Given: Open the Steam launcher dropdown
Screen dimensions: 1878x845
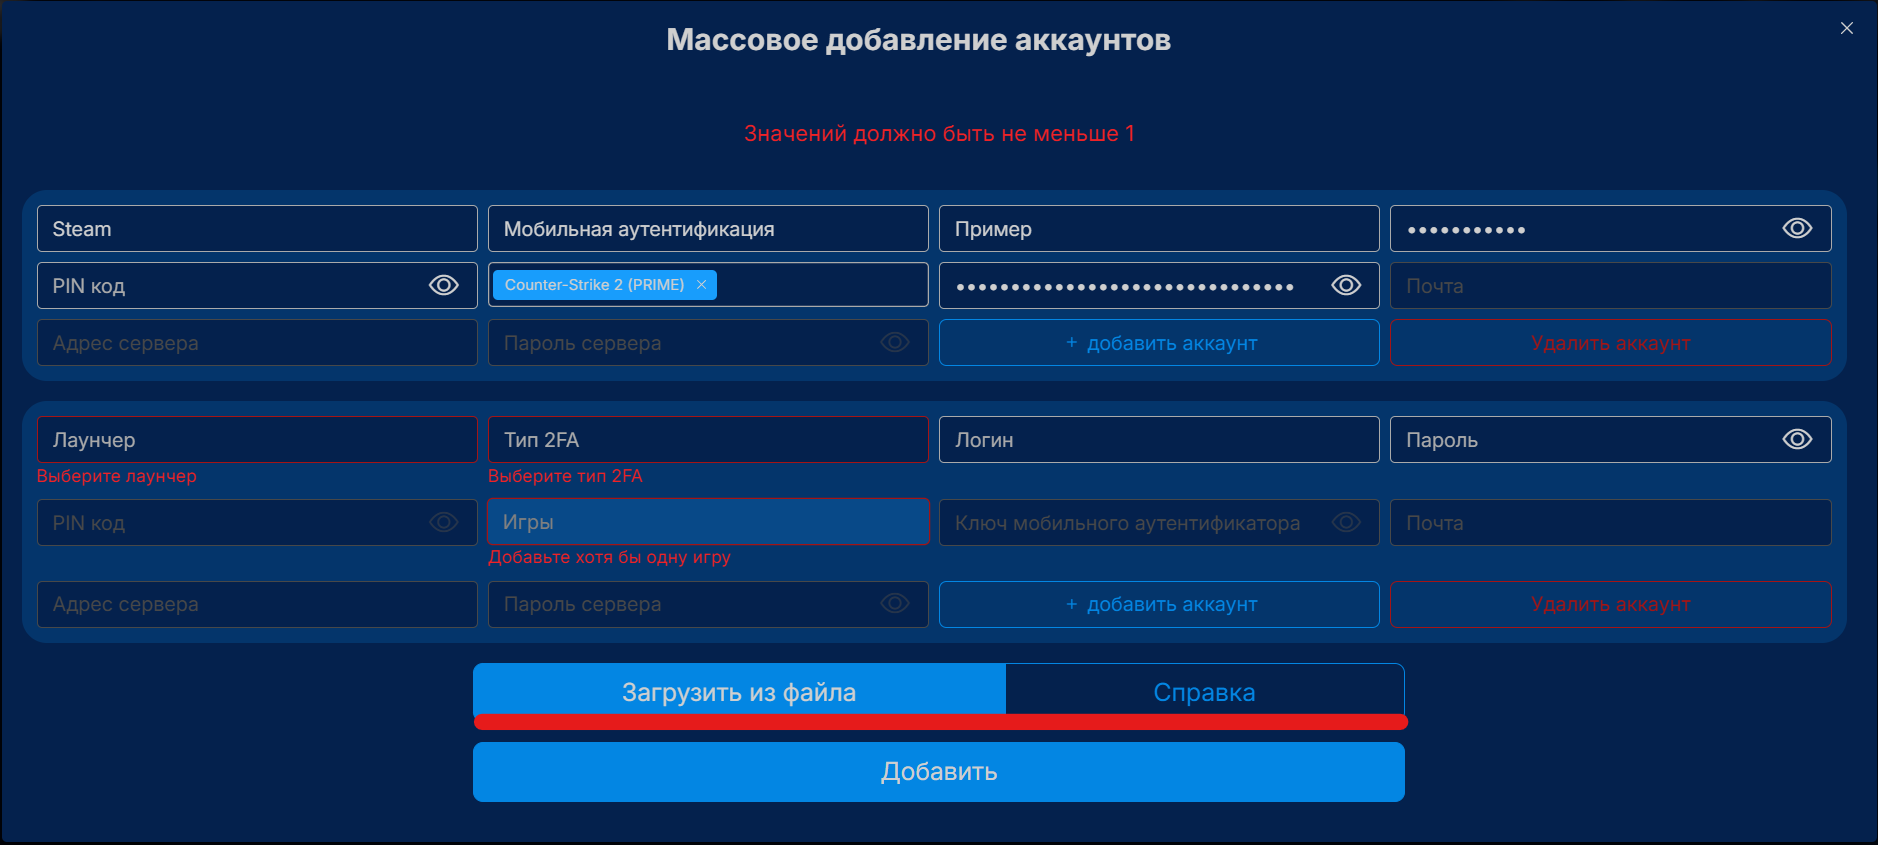Looking at the screenshot, I should [257, 229].
